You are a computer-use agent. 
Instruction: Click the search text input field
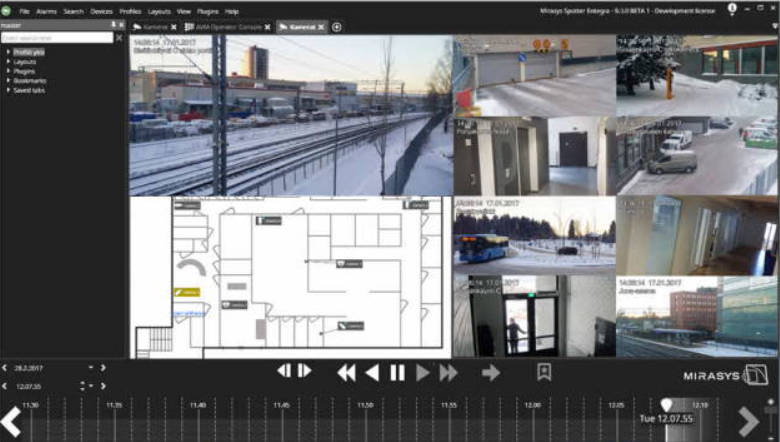(x=56, y=38)
